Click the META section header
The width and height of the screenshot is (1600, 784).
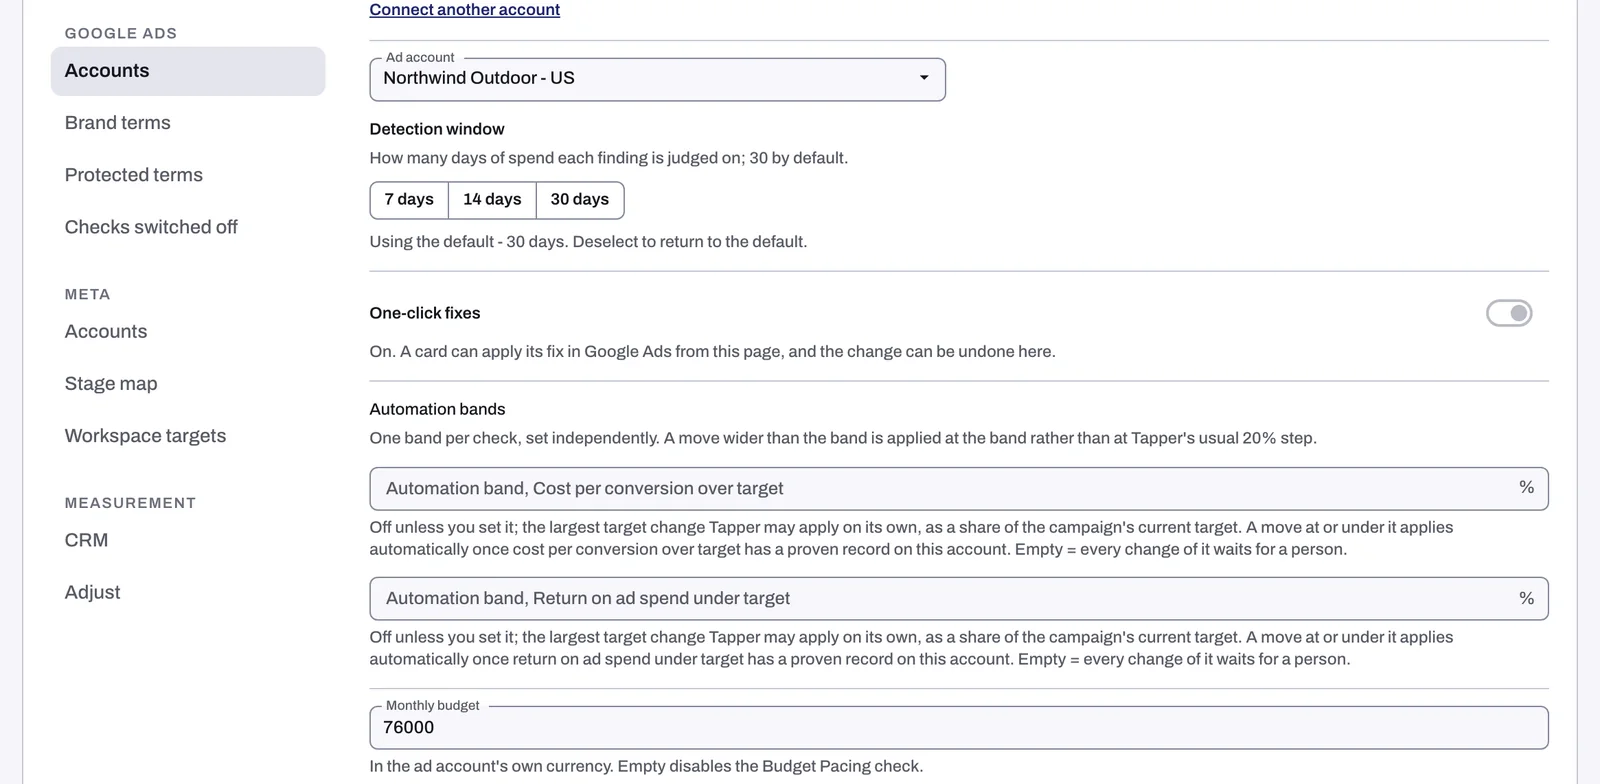(88, 294)
